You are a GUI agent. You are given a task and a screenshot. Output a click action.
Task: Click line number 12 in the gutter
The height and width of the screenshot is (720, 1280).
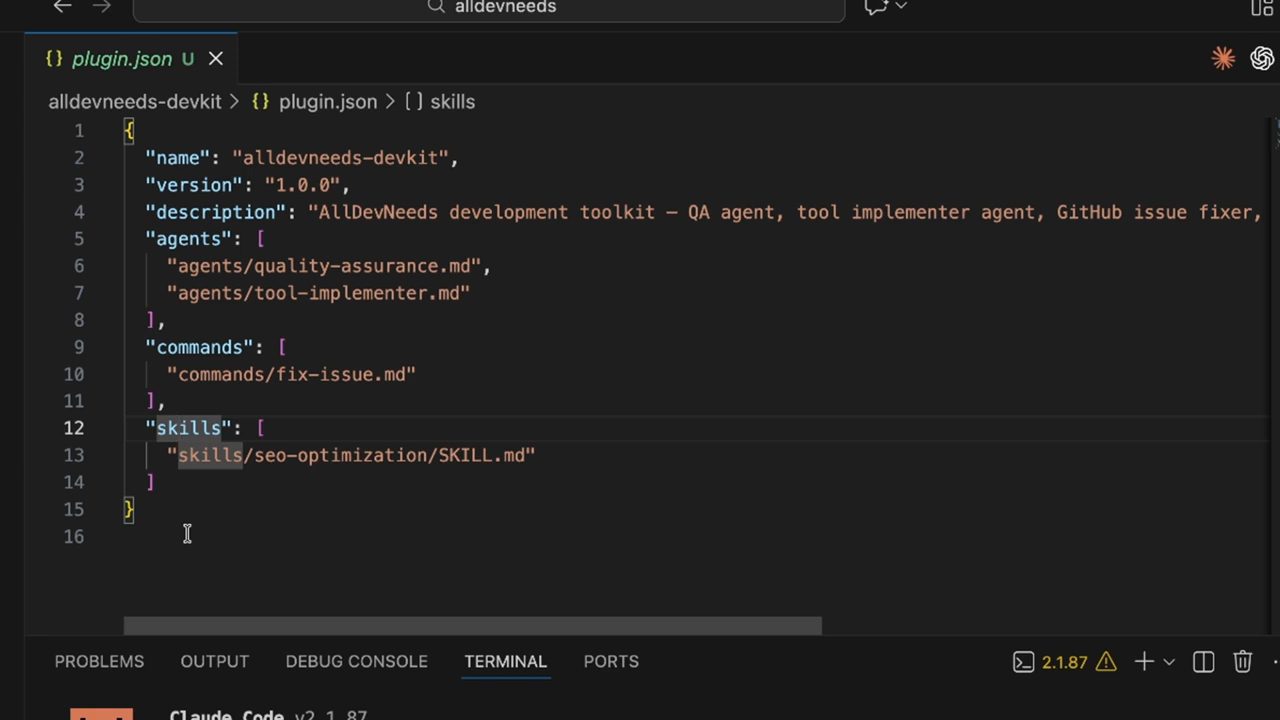[x=74, y=428]
